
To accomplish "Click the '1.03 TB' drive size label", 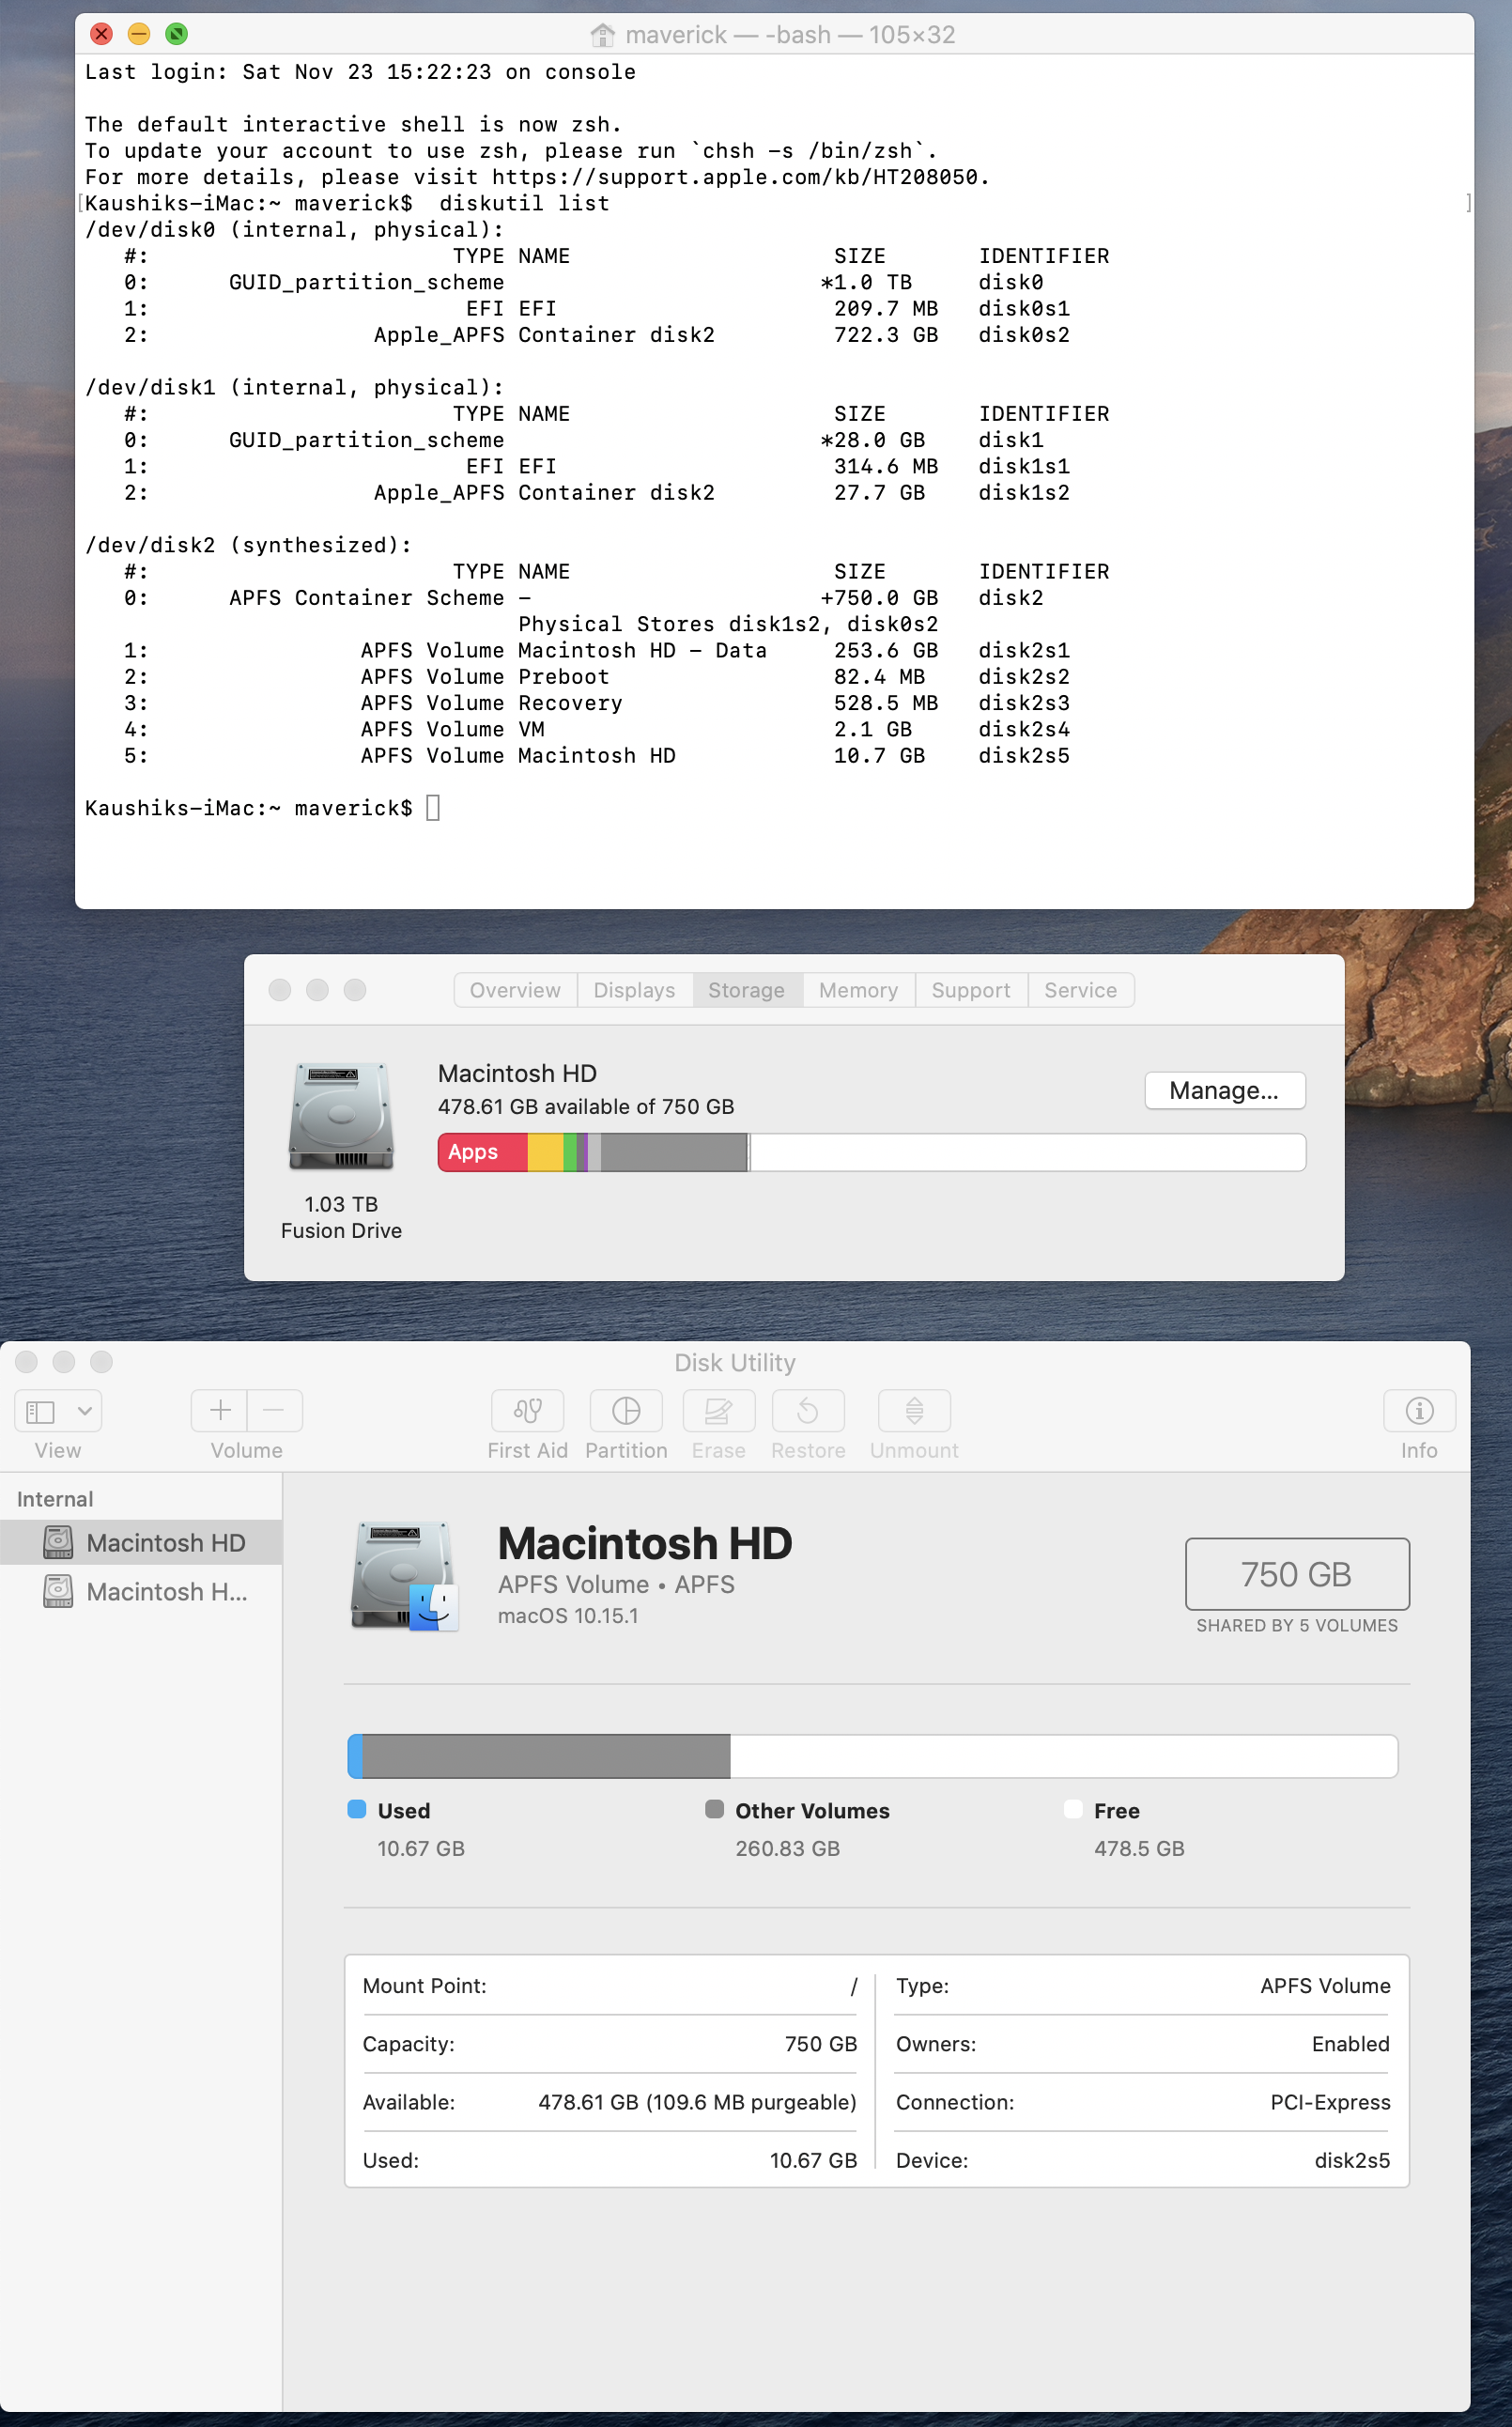I will pos(341,1204).
